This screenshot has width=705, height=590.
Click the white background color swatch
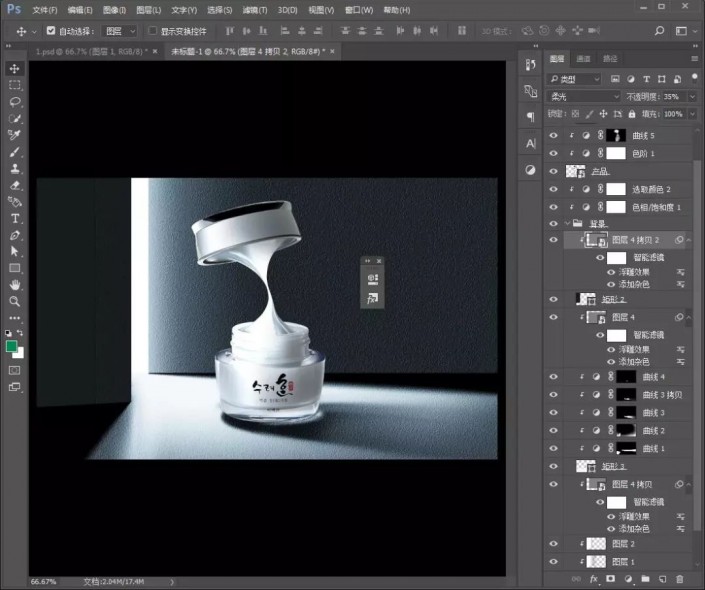20,354
